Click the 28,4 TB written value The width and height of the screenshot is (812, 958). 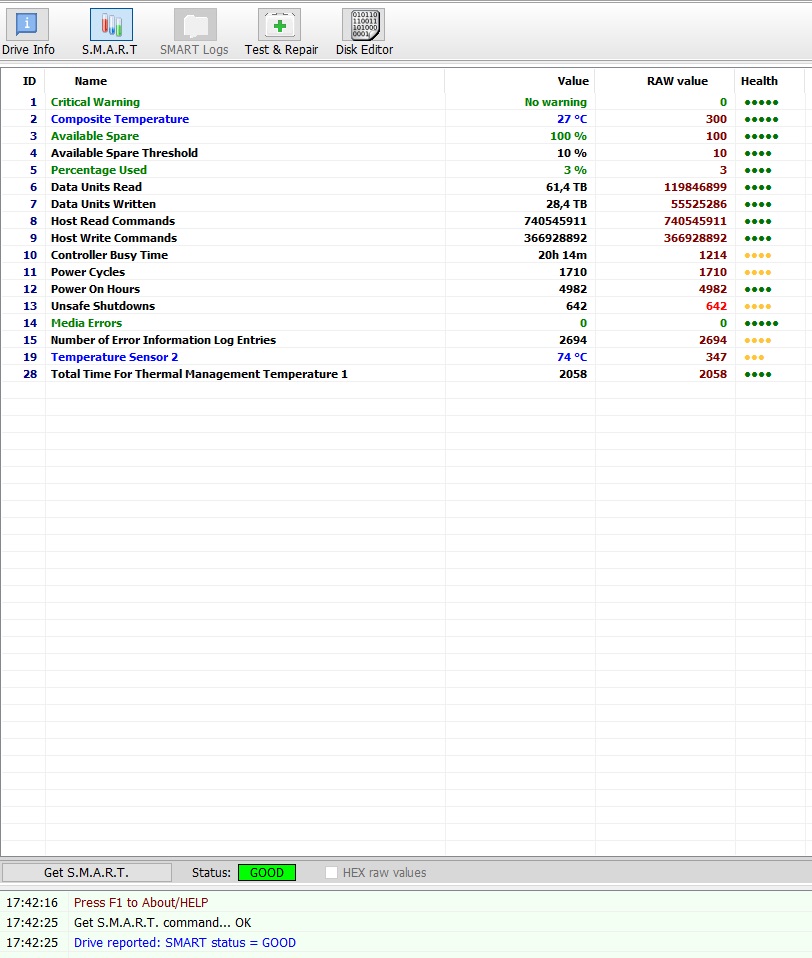pyautogui.click(x=566, y=204)
